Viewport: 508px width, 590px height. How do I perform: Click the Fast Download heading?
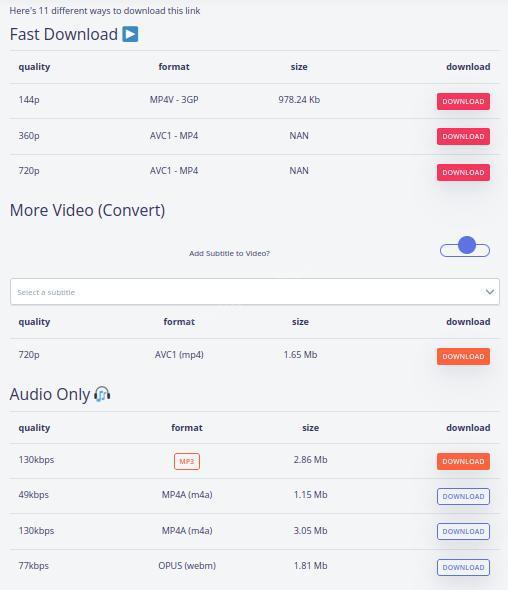click(64, 34)
